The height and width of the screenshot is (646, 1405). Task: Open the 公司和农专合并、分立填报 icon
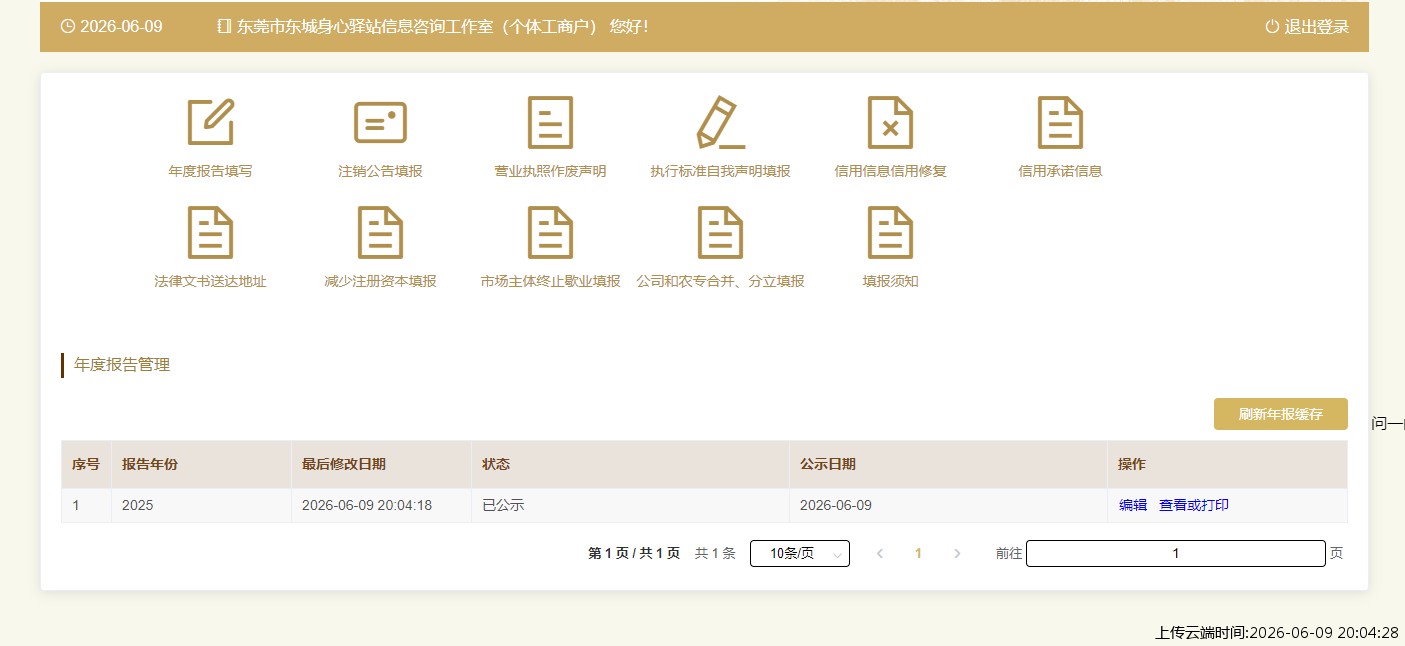pos(720,232)
